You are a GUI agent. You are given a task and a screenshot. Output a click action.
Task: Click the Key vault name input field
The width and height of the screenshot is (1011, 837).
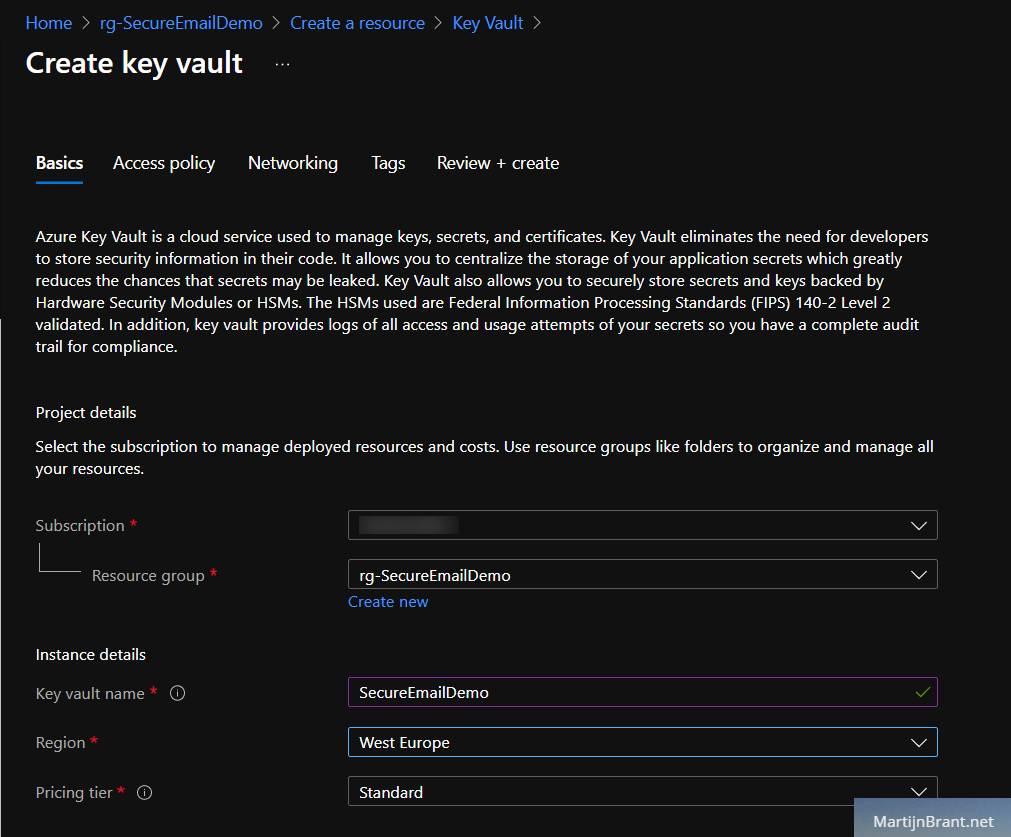coord(643,692)
